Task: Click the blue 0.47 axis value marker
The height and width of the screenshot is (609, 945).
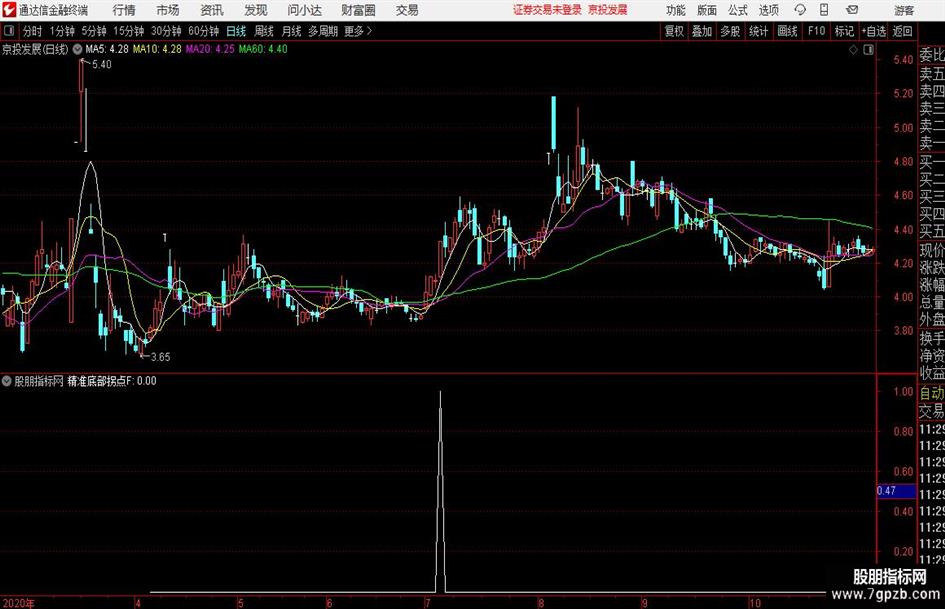Action: [x=896, y=491]
